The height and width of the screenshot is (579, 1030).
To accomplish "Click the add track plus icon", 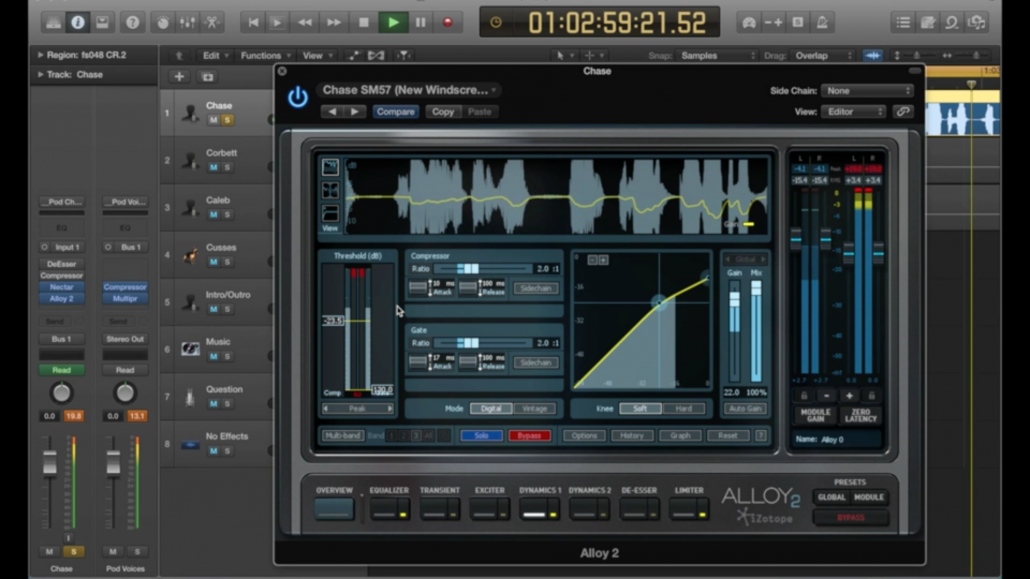I will [x=179, y=77].
